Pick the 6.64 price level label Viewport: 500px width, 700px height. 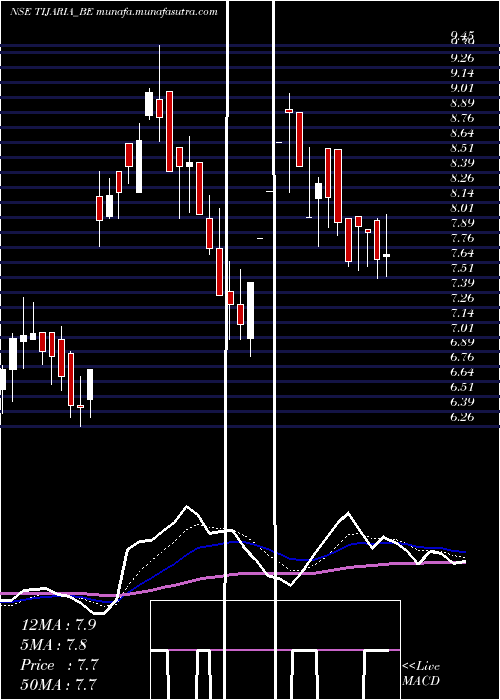[x=462, y=372]
